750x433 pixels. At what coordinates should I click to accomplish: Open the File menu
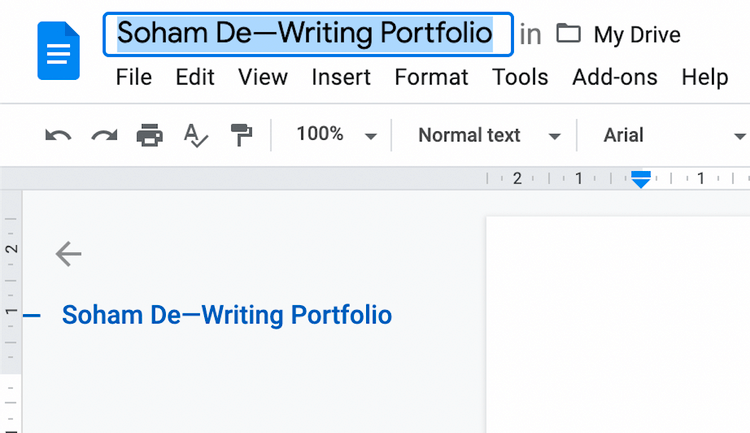click(x=134, y=77)
